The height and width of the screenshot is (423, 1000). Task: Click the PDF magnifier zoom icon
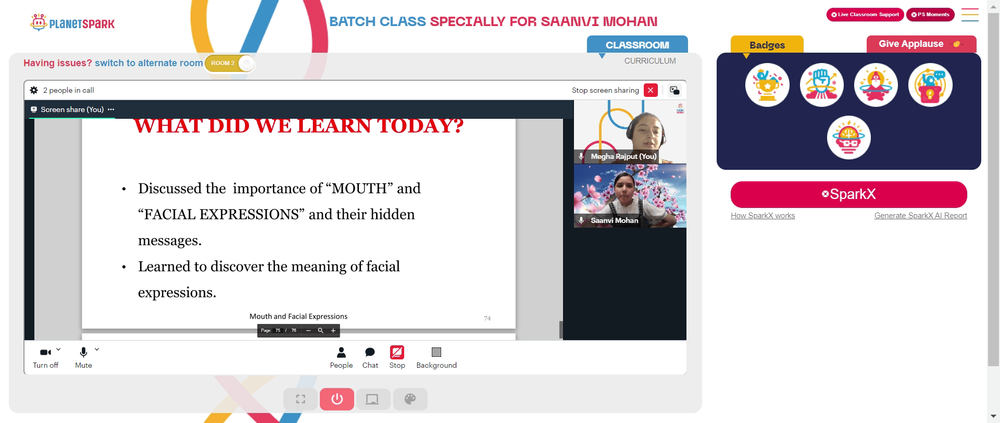(320, 330)
